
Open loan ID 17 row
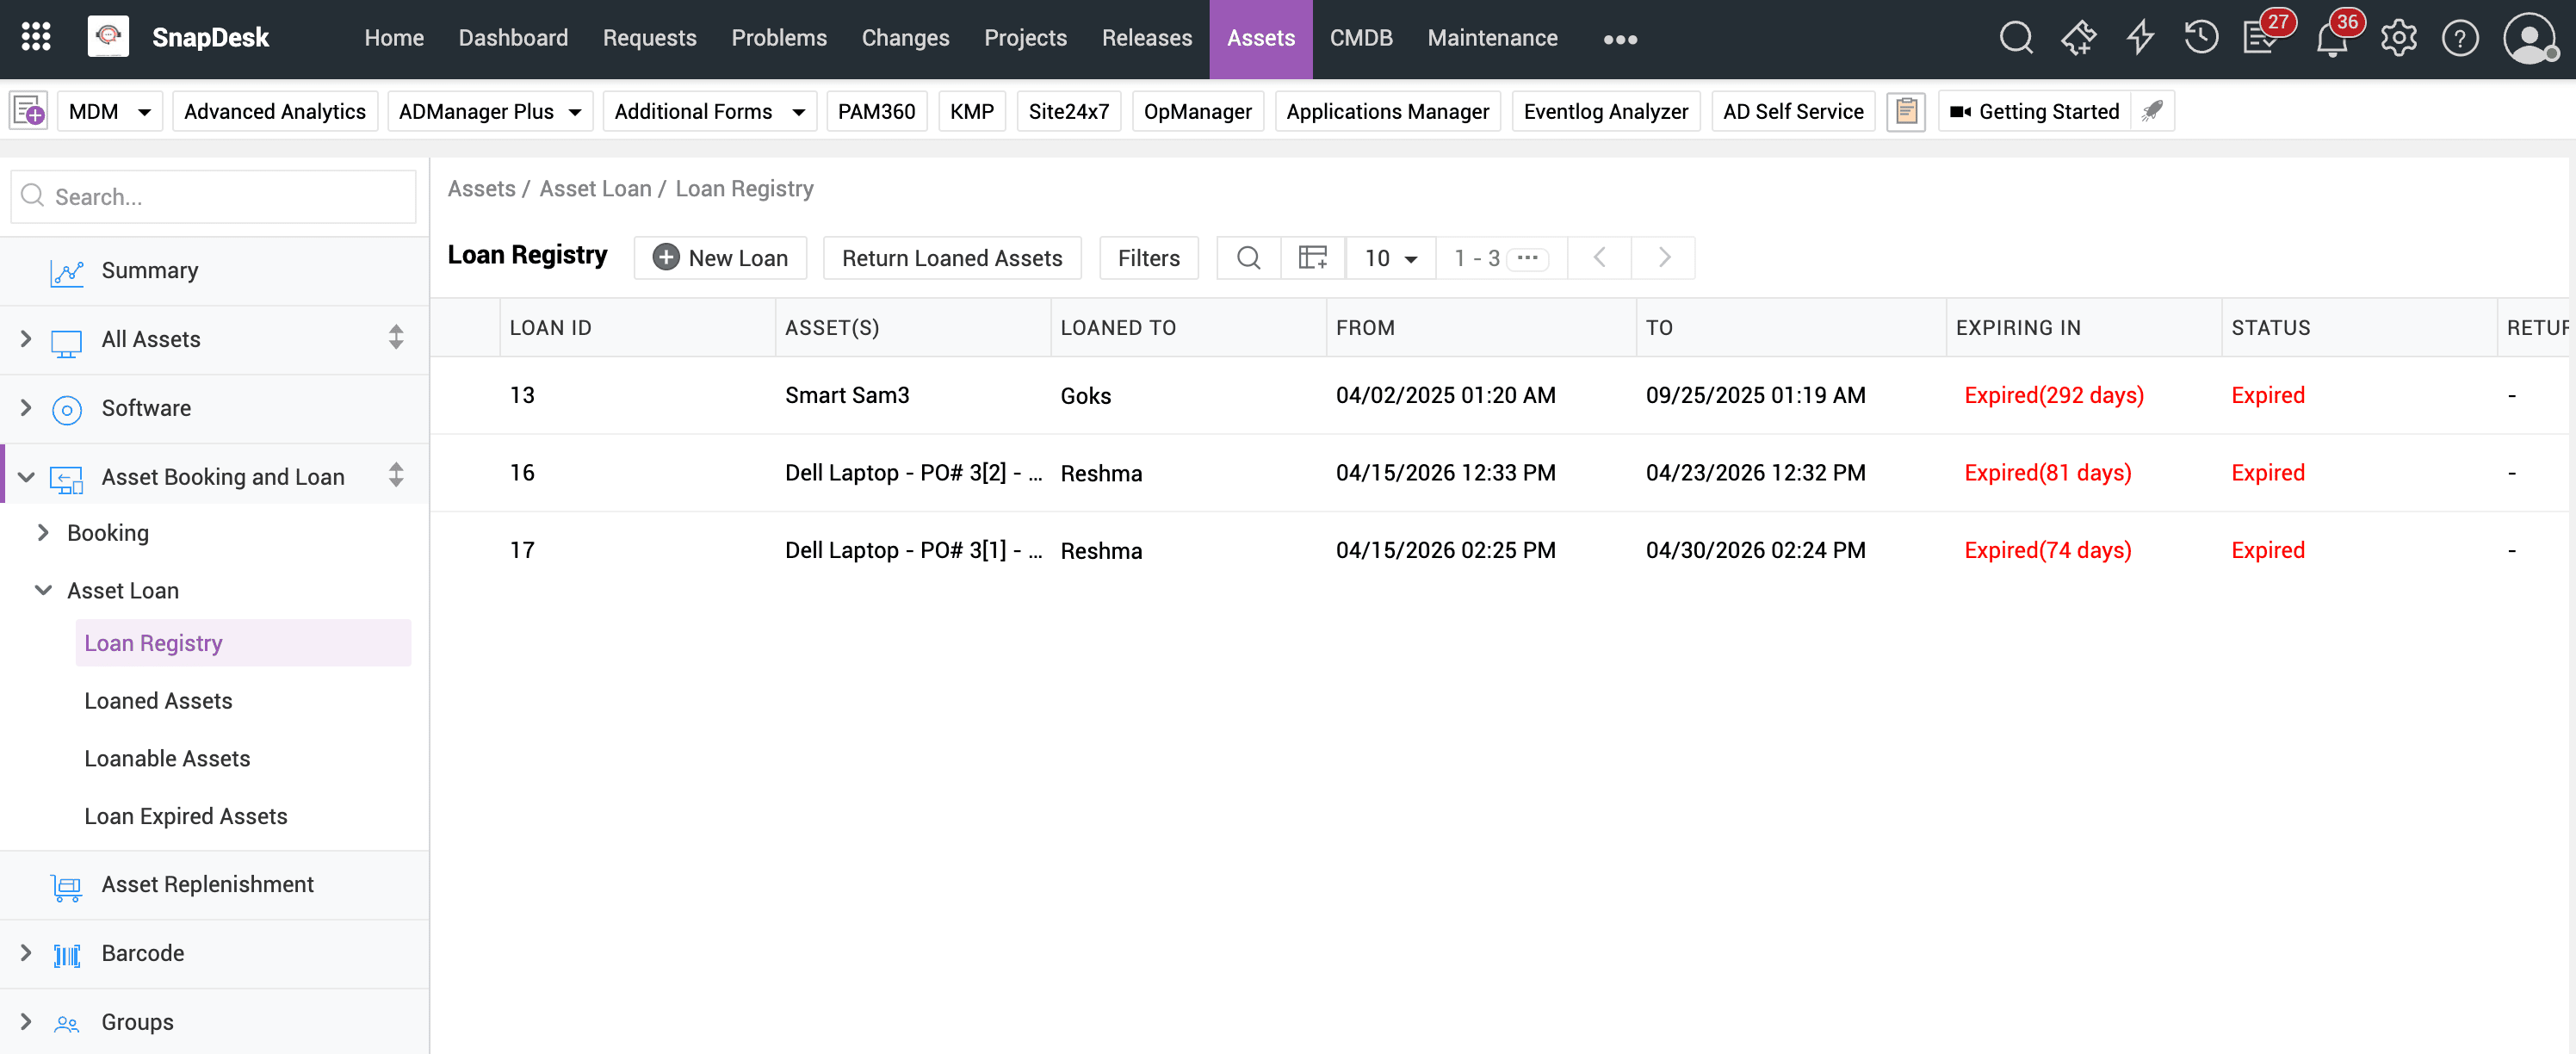[x=1499, y=551]
